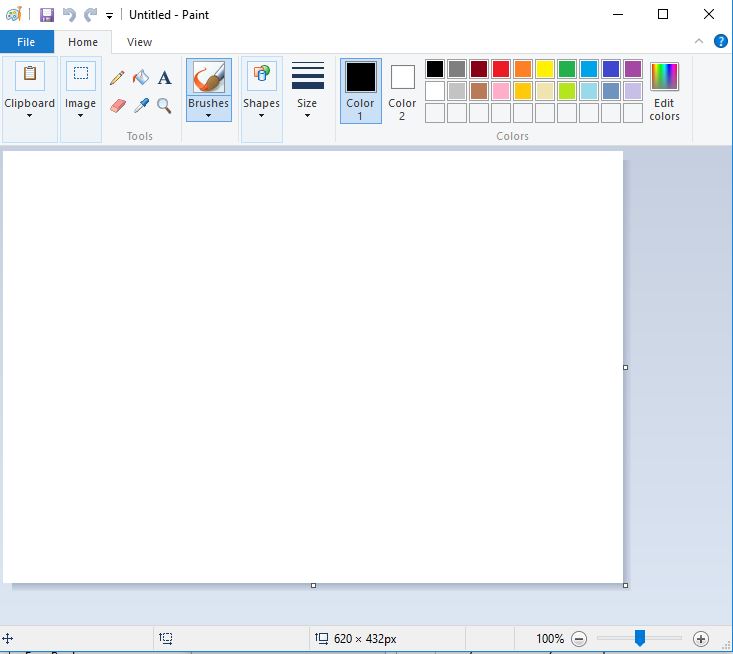733x654 pixels.
Task: Click the Paint app icon in title bar
Action: tap(14, 14)
